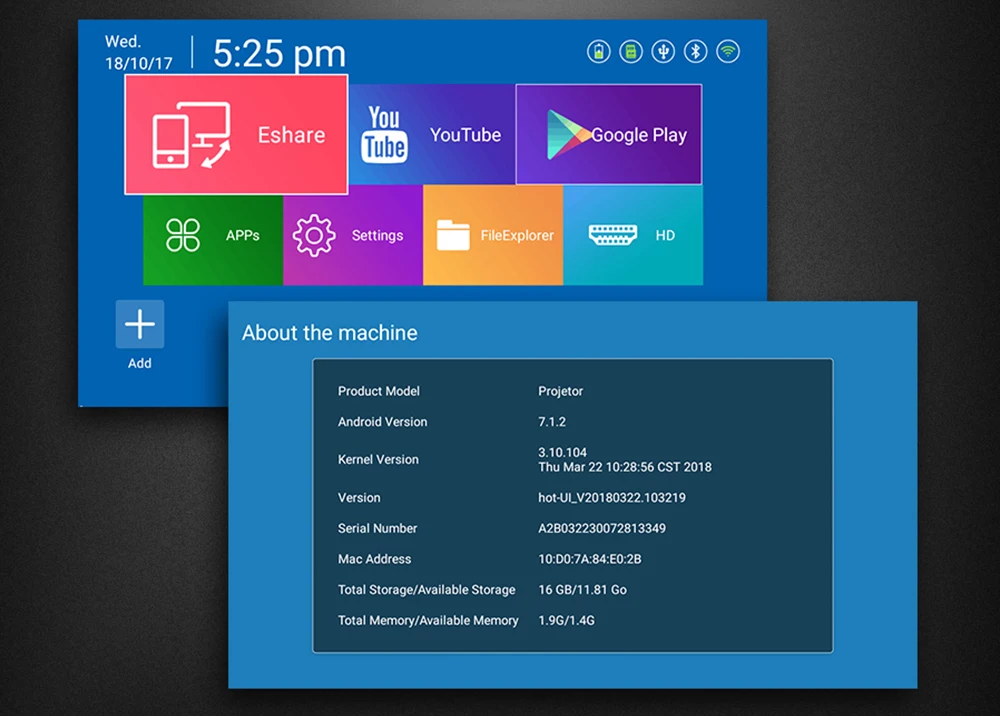
Task: Select the Version row label
Action: coord(359,497)
